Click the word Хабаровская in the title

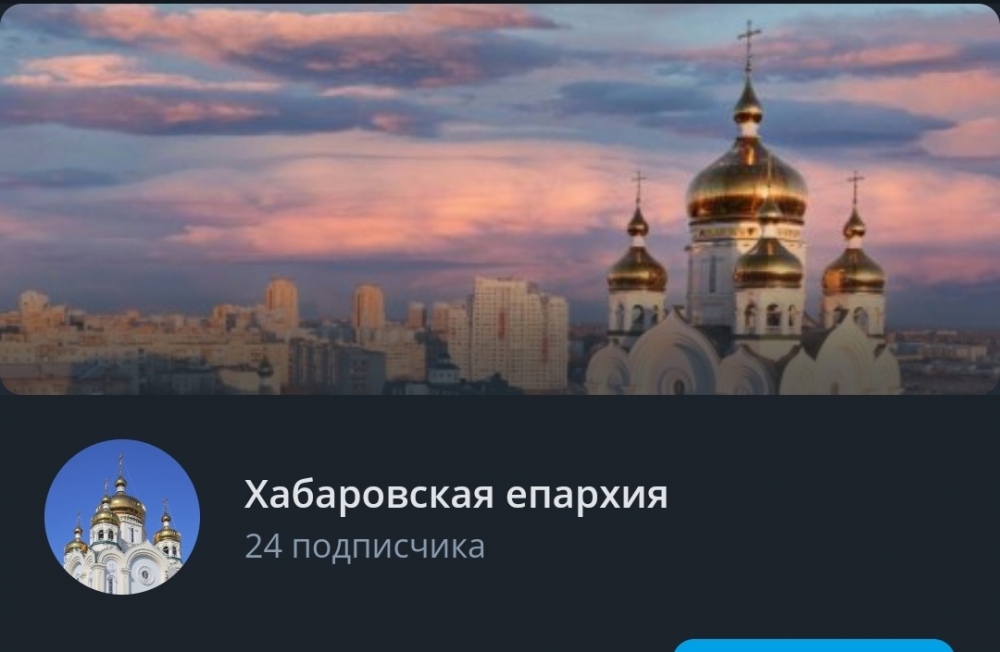(369, 494)
